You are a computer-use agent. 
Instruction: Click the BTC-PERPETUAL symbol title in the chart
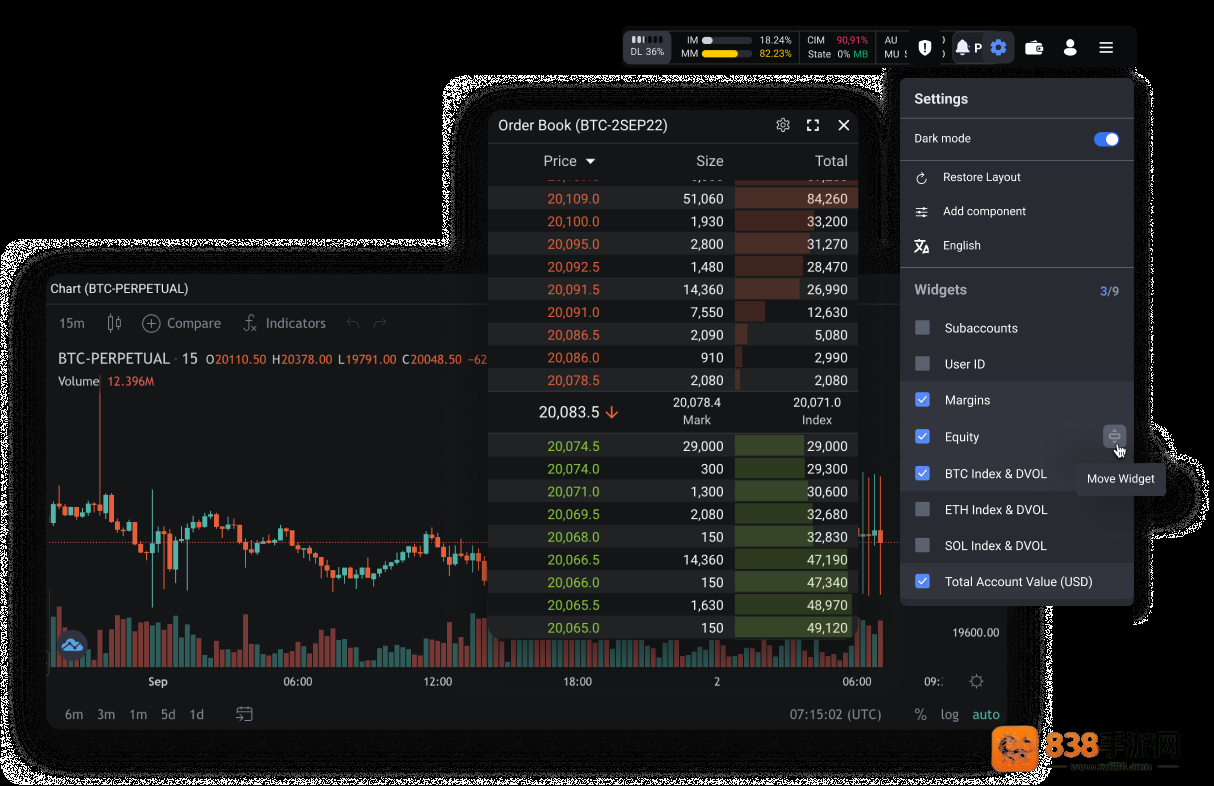click(x=114, y=358)
